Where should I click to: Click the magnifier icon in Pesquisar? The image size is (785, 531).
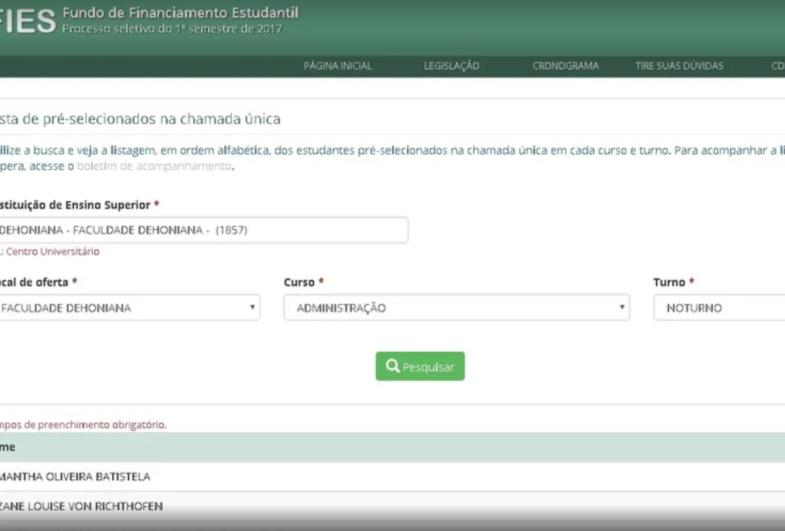(x=392, y=366)
